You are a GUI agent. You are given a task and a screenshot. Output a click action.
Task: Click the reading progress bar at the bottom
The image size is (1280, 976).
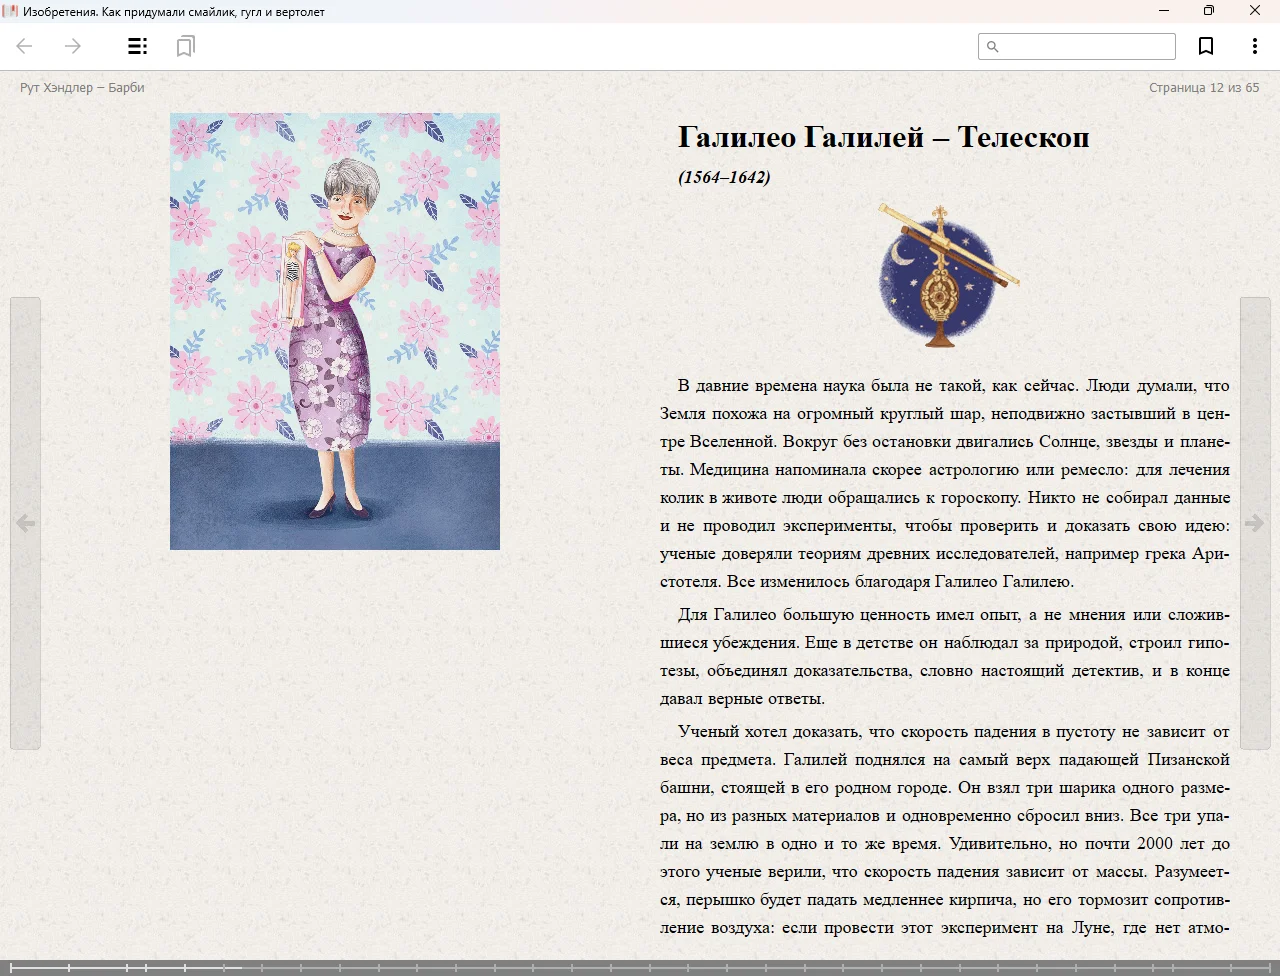[x=640, y=967]
